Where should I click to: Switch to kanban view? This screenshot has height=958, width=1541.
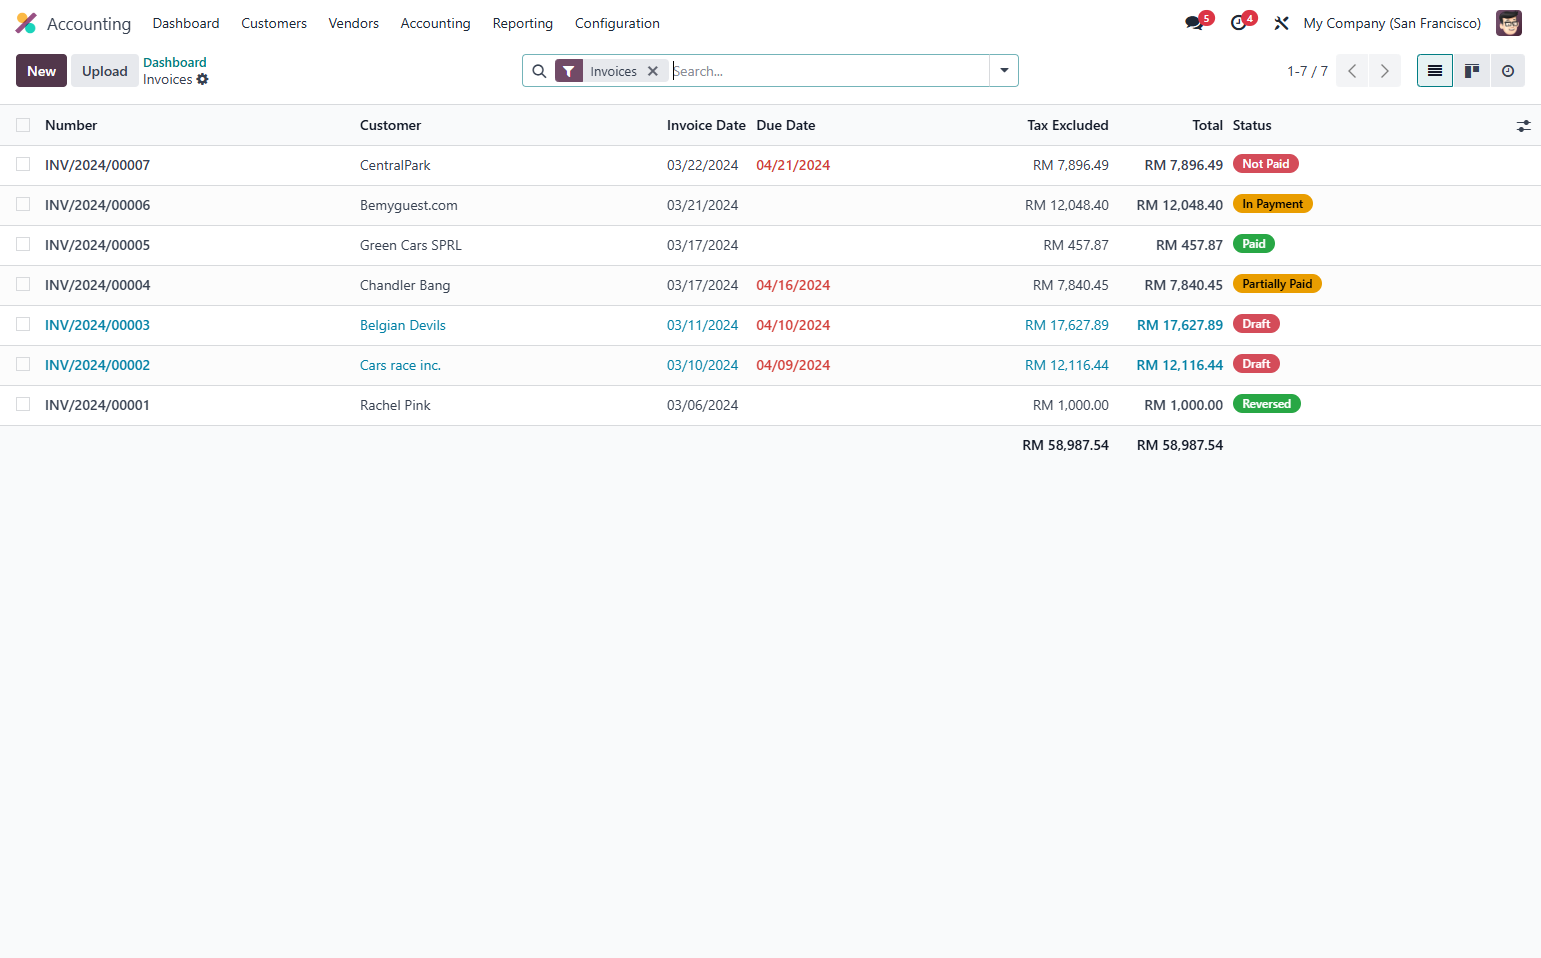point(1472,71)
